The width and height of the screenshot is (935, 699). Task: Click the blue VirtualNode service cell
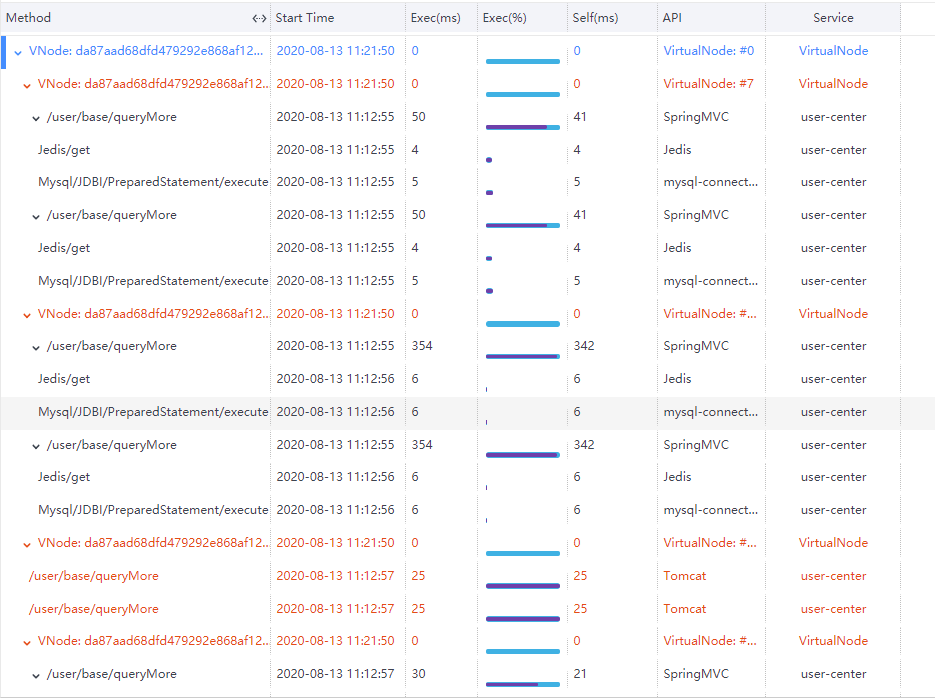point(833,51)
